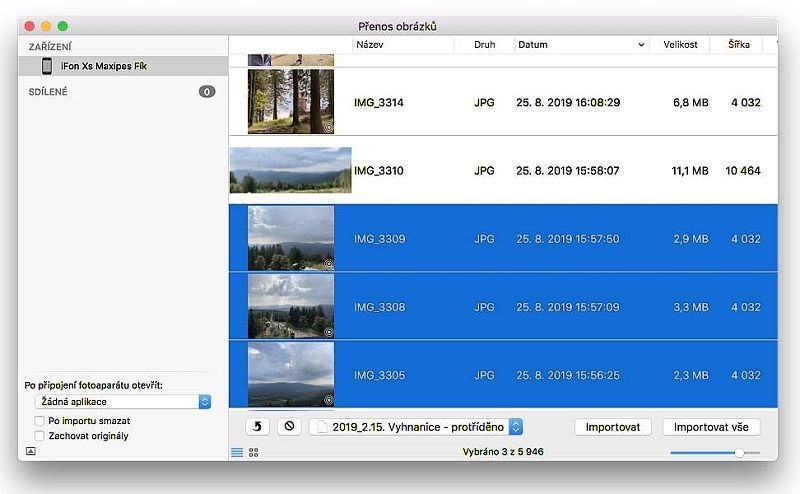Image resolution: width=800 pixels, height=494 pixels.
Task: Select "iFon Xs Maxipes Fík" device
Action: (123, 66)
